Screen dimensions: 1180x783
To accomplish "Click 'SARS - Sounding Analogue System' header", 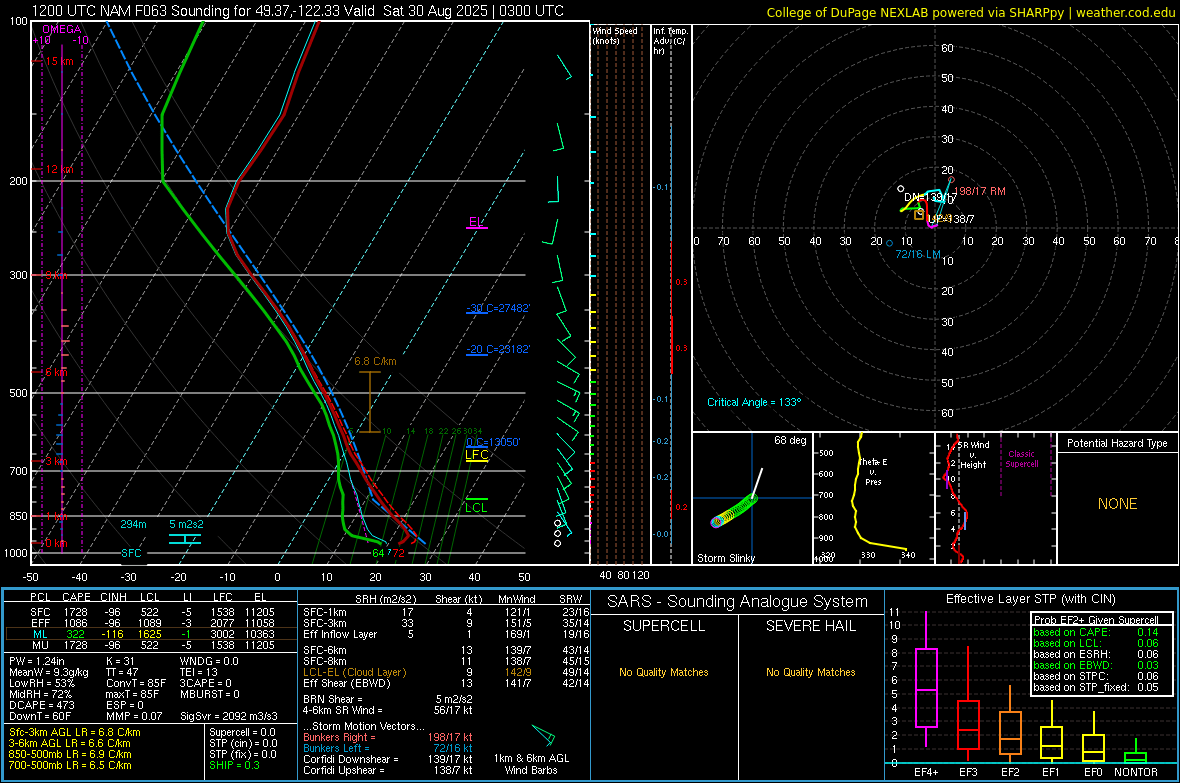I will [x=738, y=602].
